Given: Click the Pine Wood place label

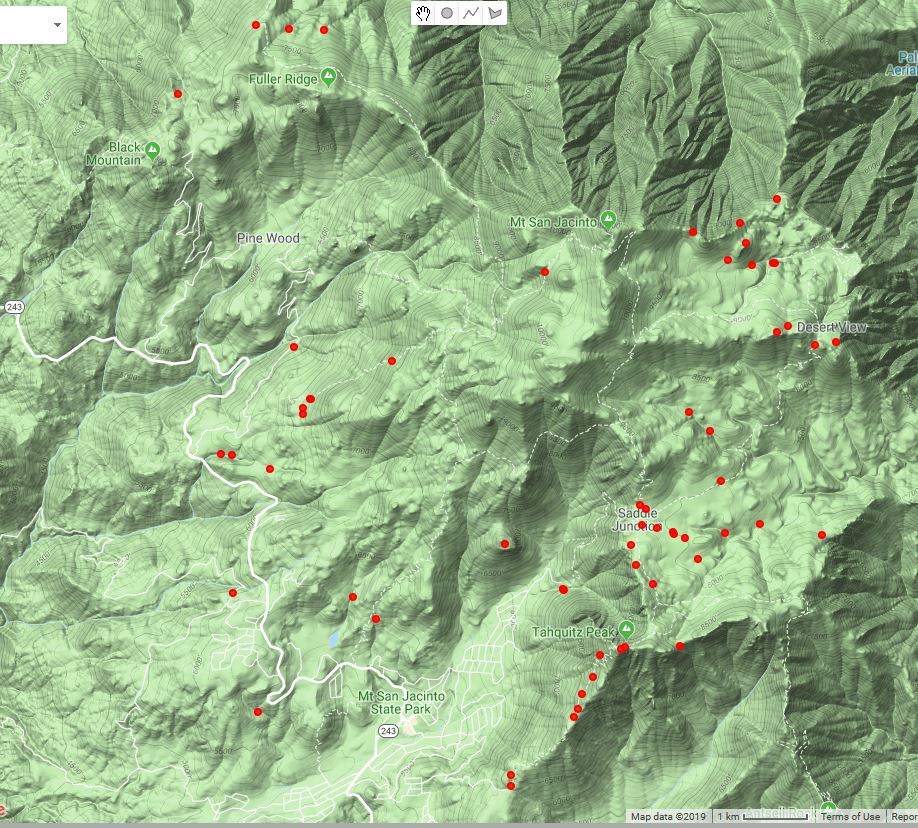Looking at the screenshot, I should click(x=267, y=238).
